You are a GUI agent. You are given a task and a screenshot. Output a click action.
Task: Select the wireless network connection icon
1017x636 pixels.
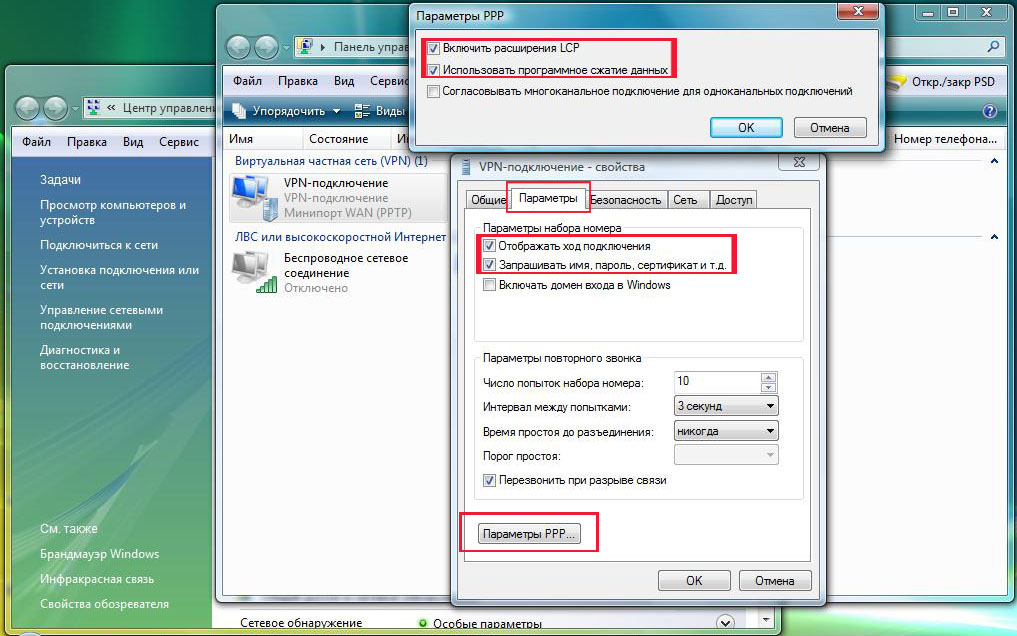pyautogui.click(x=254, y=272)
